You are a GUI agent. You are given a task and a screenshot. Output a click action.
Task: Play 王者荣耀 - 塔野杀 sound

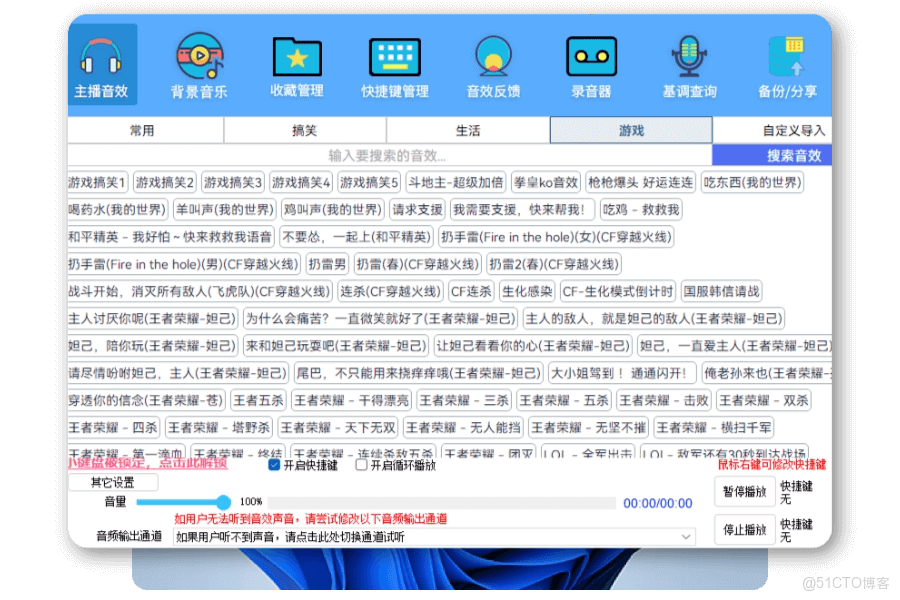coord(219,428)
